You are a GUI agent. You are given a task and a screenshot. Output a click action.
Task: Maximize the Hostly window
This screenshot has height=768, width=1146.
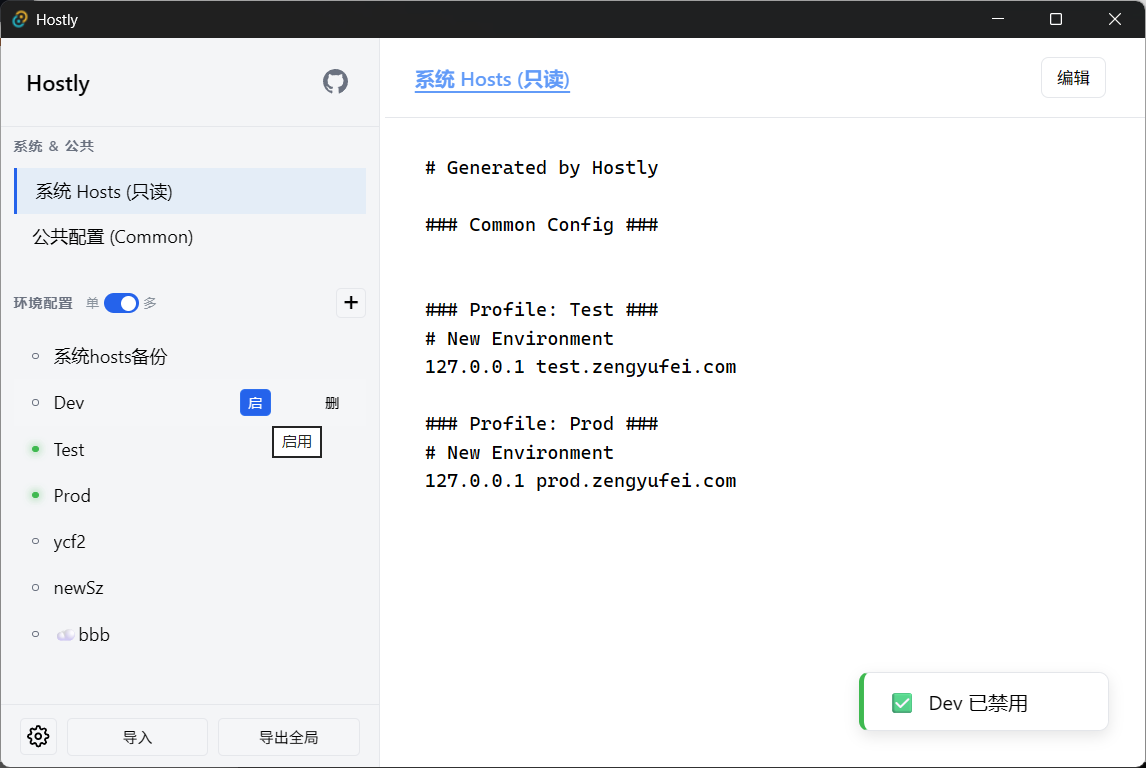1055,19
